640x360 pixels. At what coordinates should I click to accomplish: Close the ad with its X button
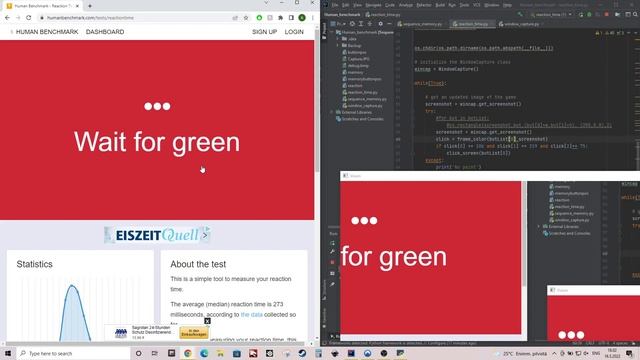coord(207,321)
